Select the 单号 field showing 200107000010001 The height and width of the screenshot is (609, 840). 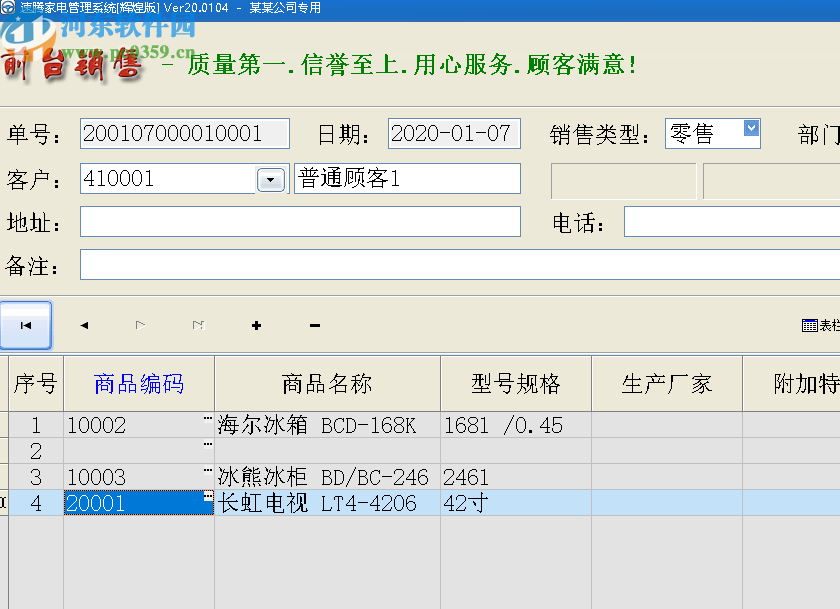pyautogui.click(x=183, y=133)
